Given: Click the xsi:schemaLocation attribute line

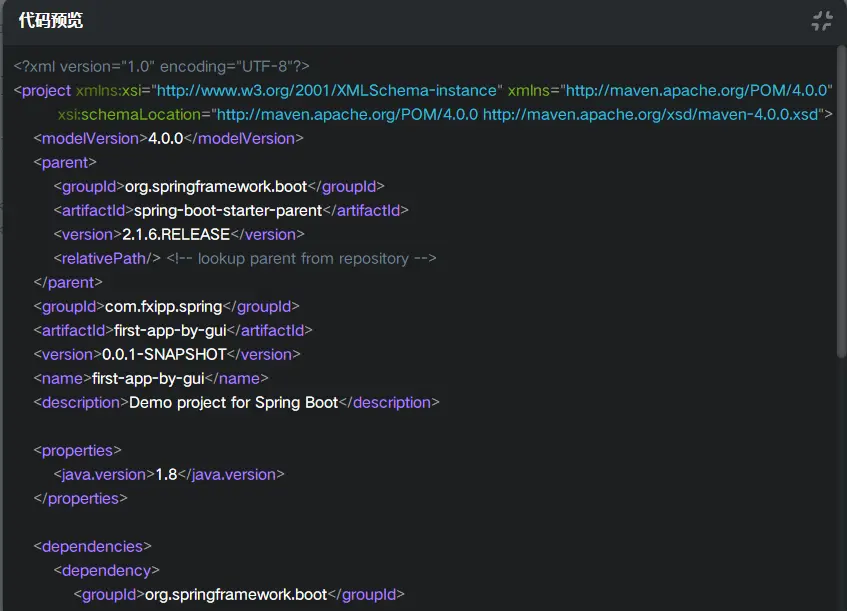Looking at the screenshot, I should pyautogui.click(x=445, y=115).
